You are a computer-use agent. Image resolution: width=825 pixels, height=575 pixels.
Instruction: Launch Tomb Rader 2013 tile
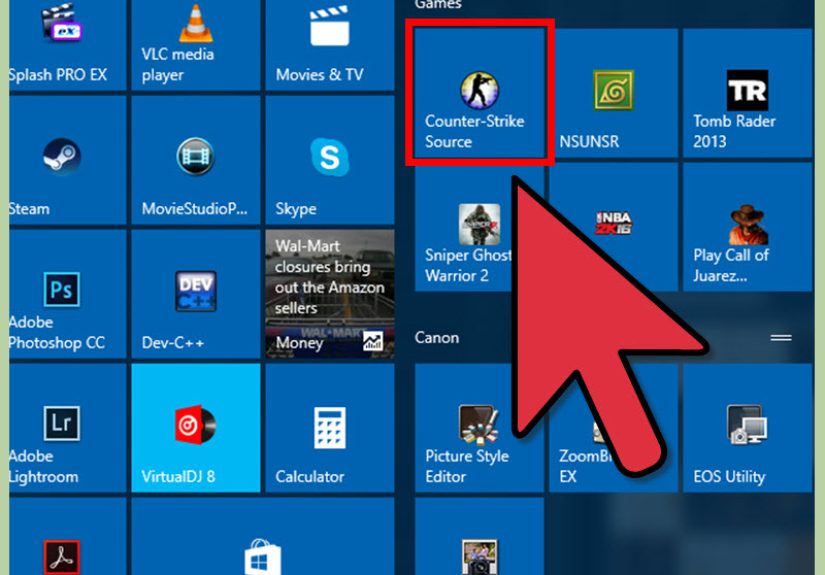748,93
